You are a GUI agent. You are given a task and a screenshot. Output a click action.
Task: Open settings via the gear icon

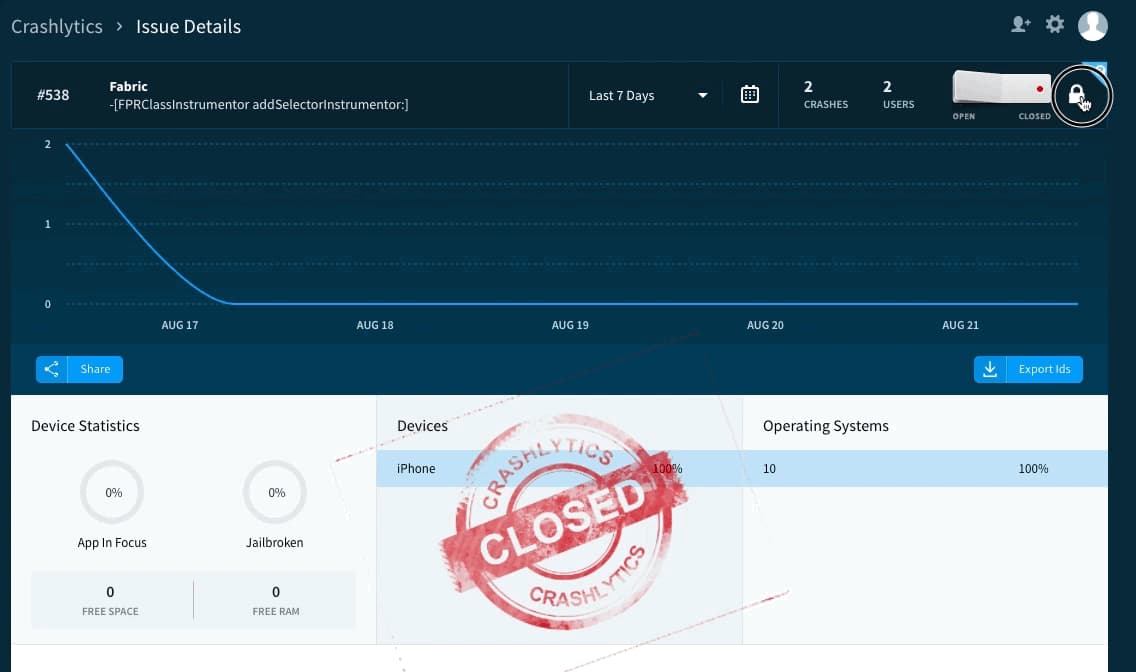1055,24
